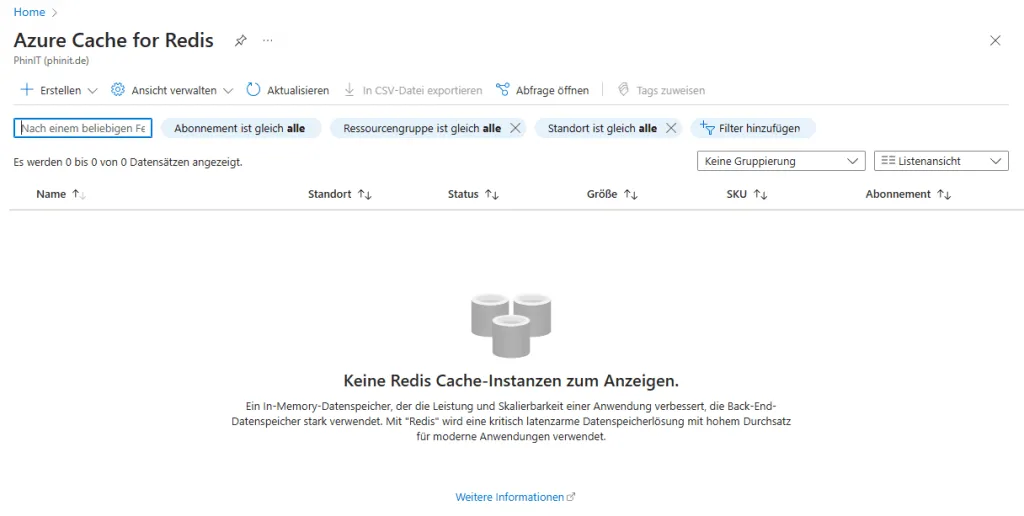
Task: Click the Abonnement ist gleich alle filter
Action: click(240, 128)
